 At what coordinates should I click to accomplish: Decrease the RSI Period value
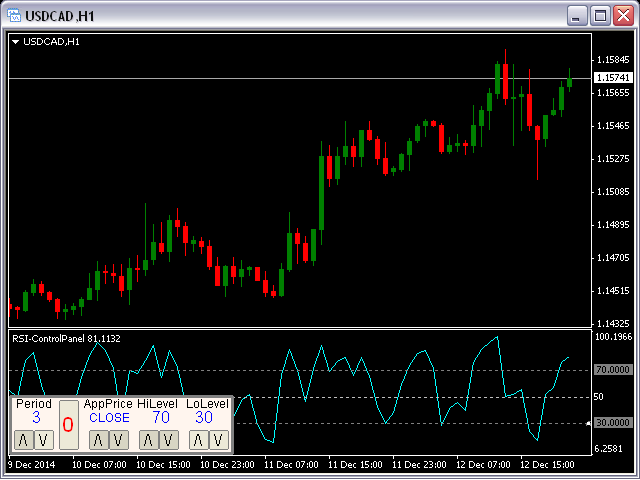43,440
